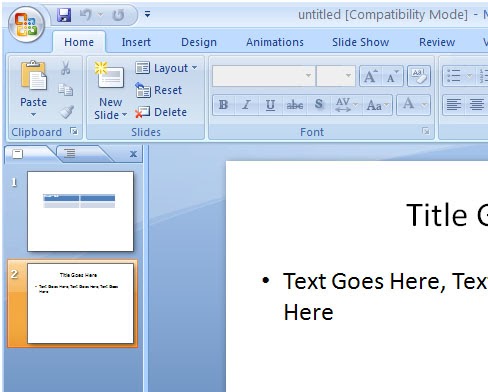This screenshot has width=488, height=392.
Task: Open the Office Button menu
Action: click(x=26, y=24)
